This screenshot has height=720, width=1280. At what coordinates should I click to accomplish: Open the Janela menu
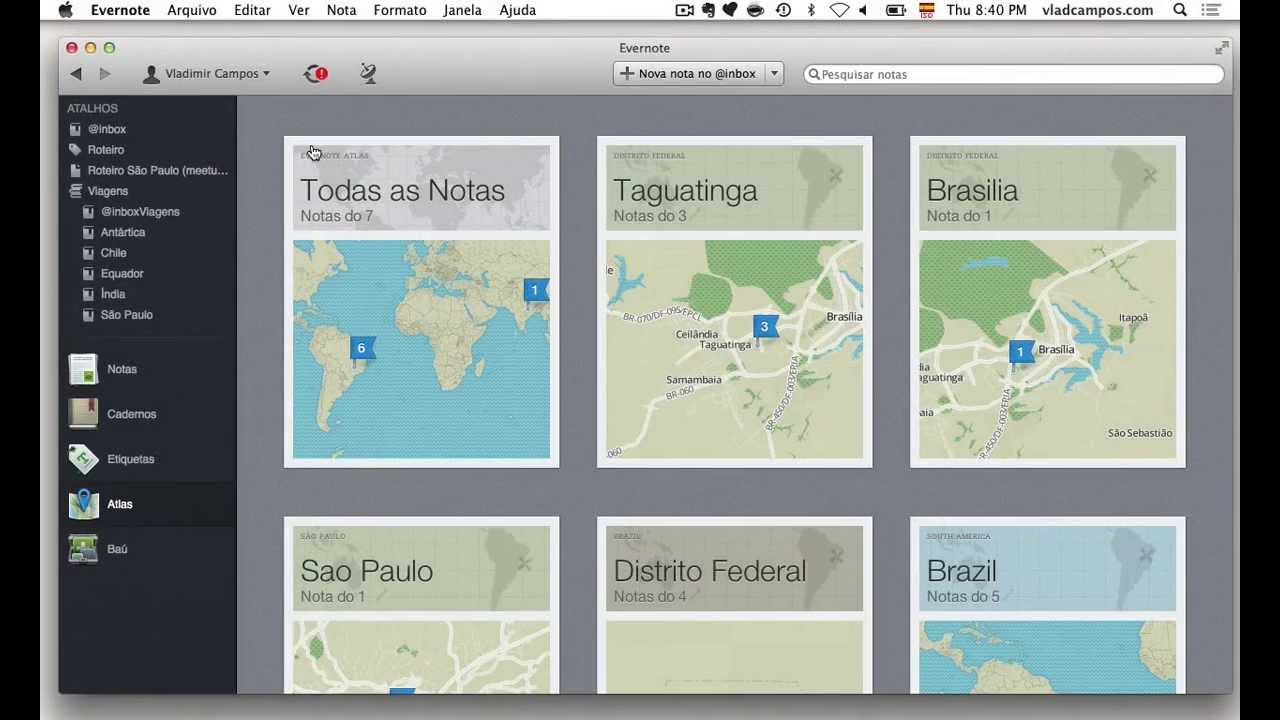pyautogui.click(x=462, y=10)
